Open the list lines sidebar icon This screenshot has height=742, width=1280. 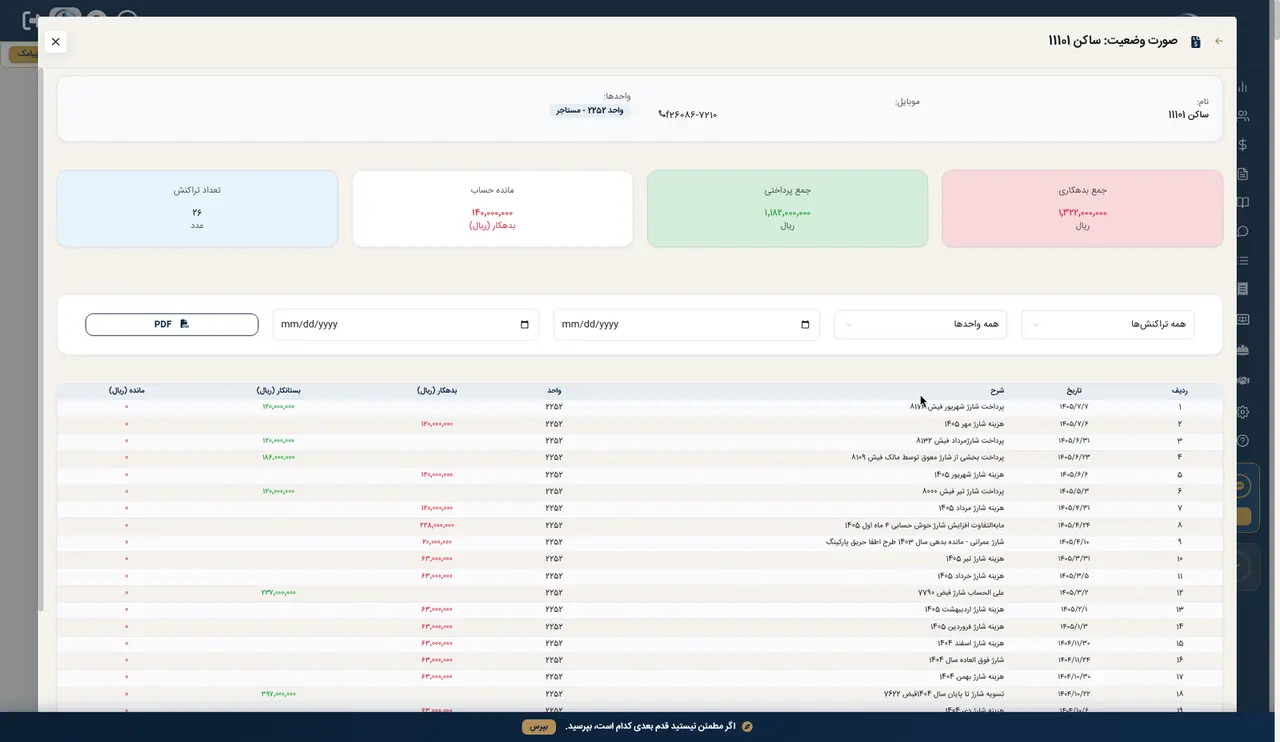1243,261
